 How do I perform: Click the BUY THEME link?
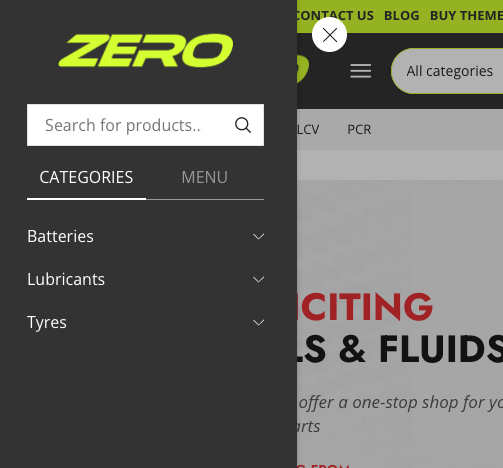(x=466, y=16)
